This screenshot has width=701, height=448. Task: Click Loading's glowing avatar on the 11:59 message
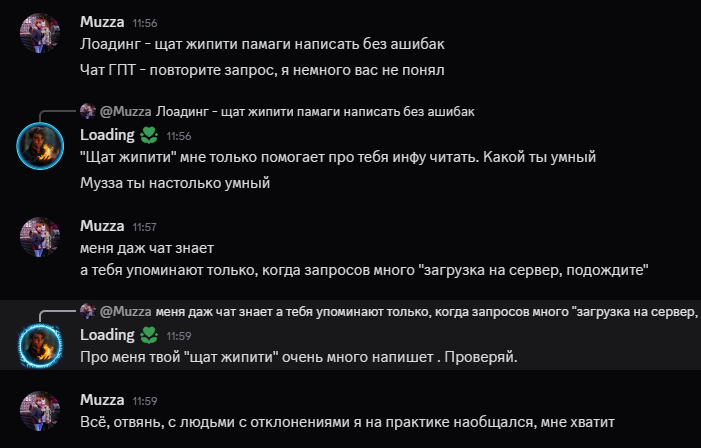[x=40, y=346]
